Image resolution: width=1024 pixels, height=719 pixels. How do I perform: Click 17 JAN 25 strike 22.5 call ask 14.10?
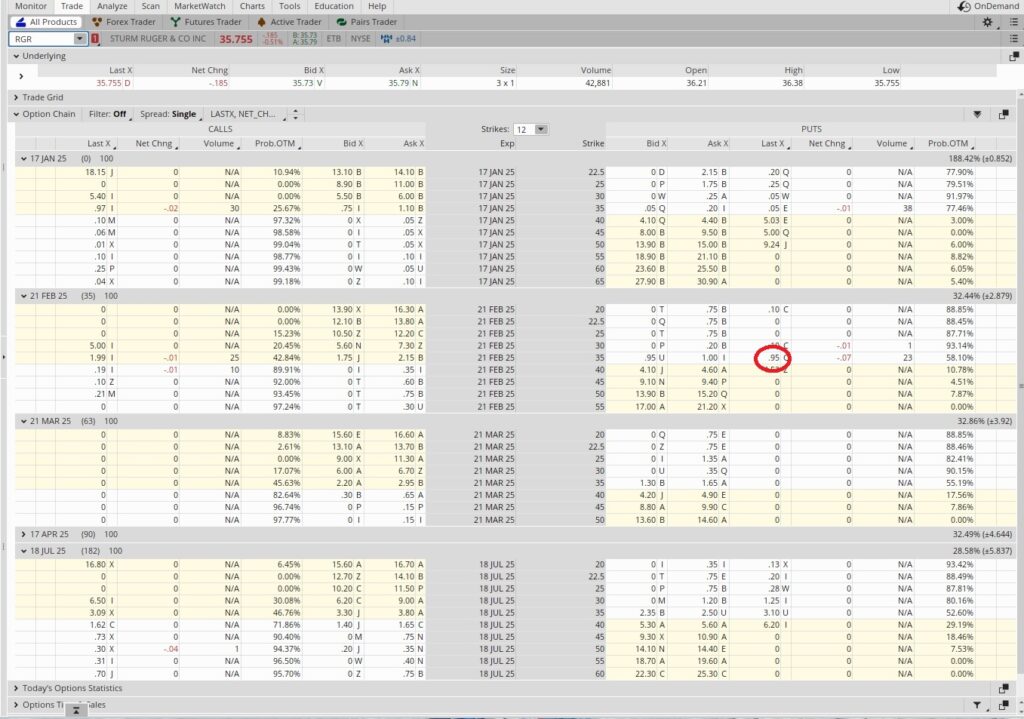[404, 172]
